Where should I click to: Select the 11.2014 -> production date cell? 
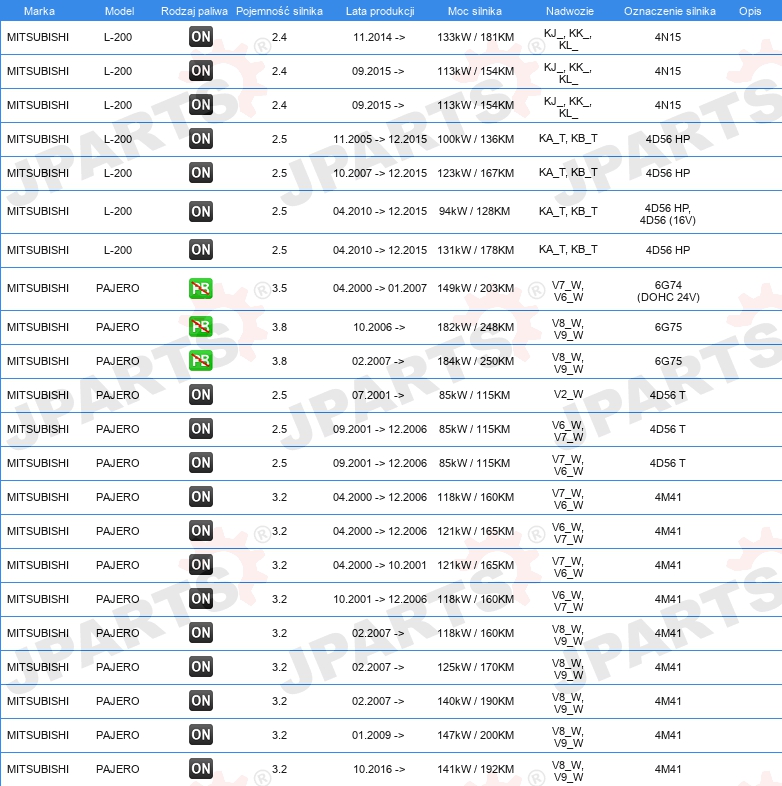(379, 37)
